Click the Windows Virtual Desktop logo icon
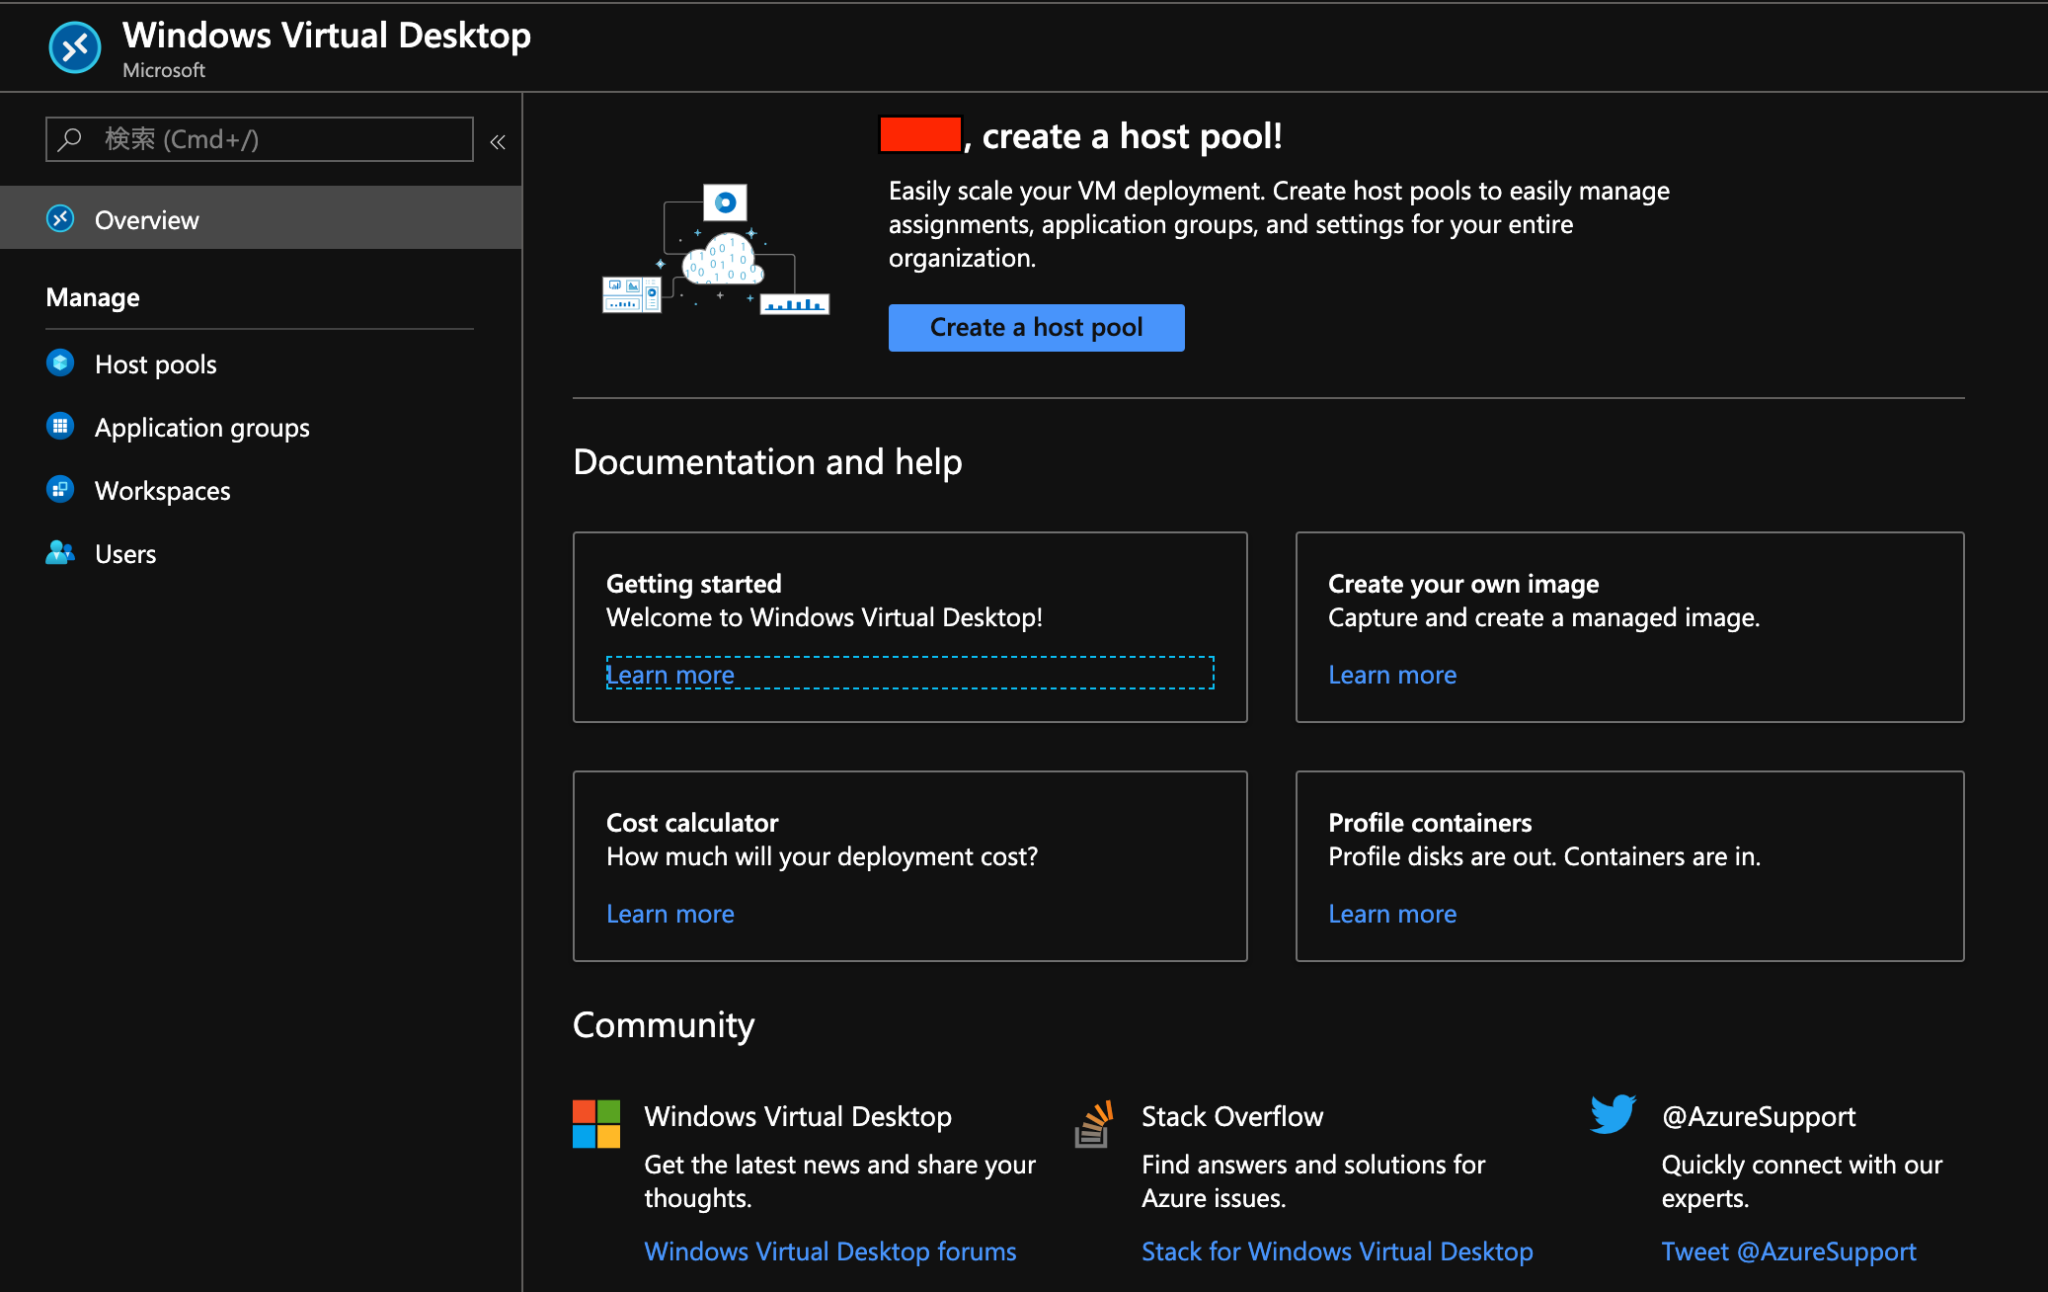 (75, 47)
